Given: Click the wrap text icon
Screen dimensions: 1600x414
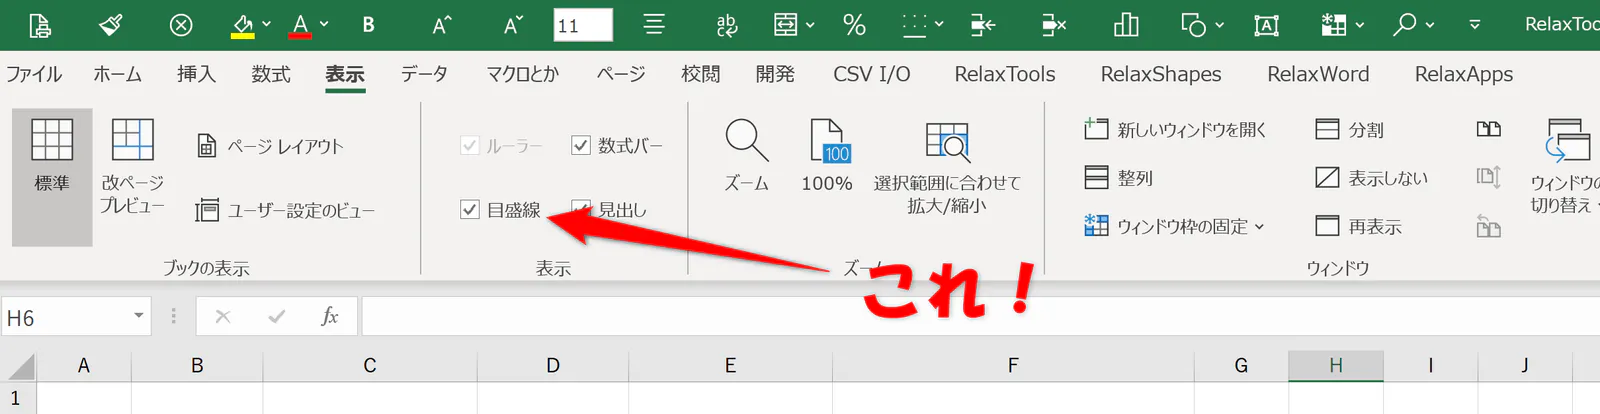Looking at the screenshot, I should (x=727, y=25).
